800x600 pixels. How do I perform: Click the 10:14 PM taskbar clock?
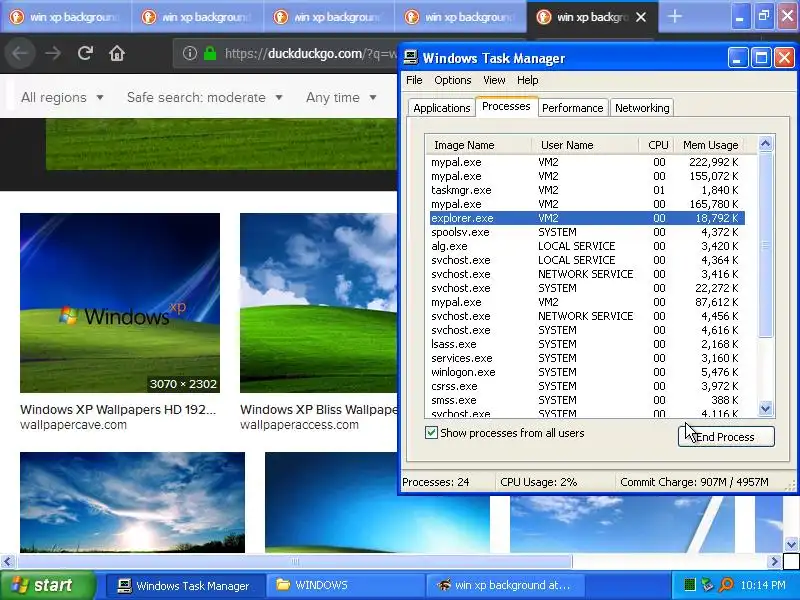point(763,585)
